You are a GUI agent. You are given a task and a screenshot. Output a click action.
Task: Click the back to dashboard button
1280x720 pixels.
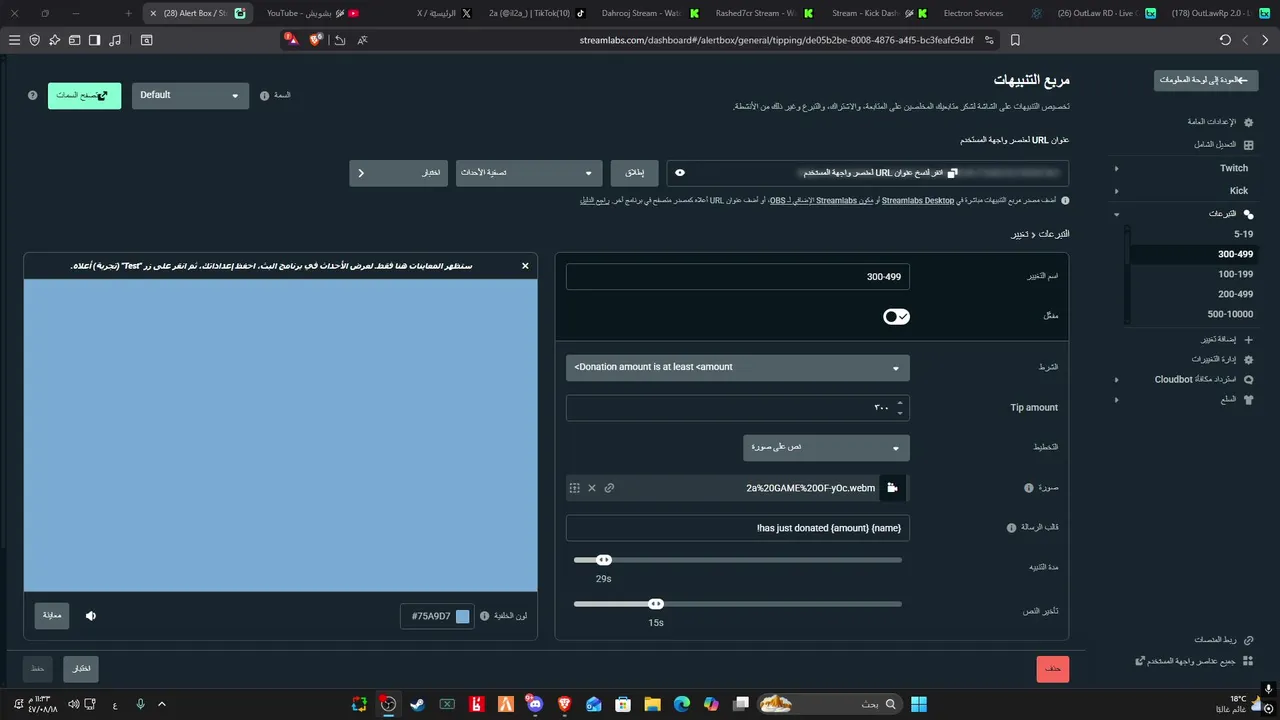pyautogui.click(x=1206, y=80)
